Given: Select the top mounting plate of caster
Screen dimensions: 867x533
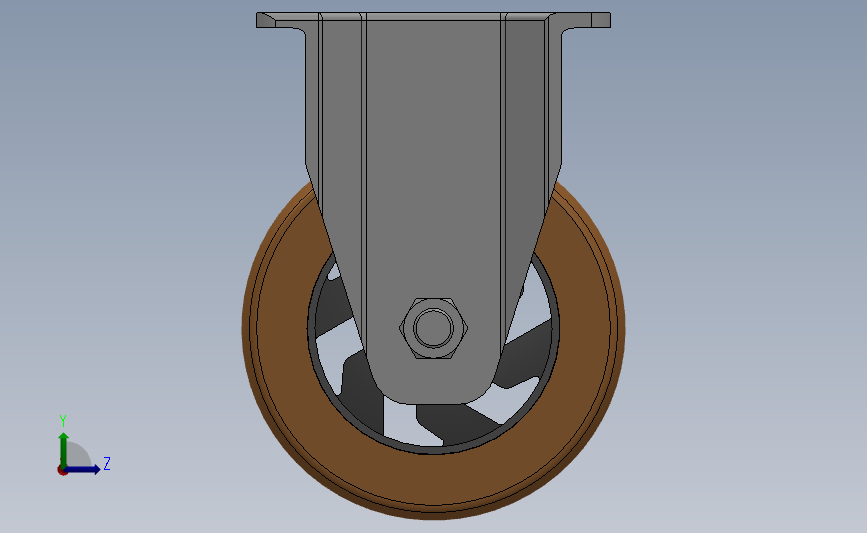Looking at the screenshot, I should 434,19.
